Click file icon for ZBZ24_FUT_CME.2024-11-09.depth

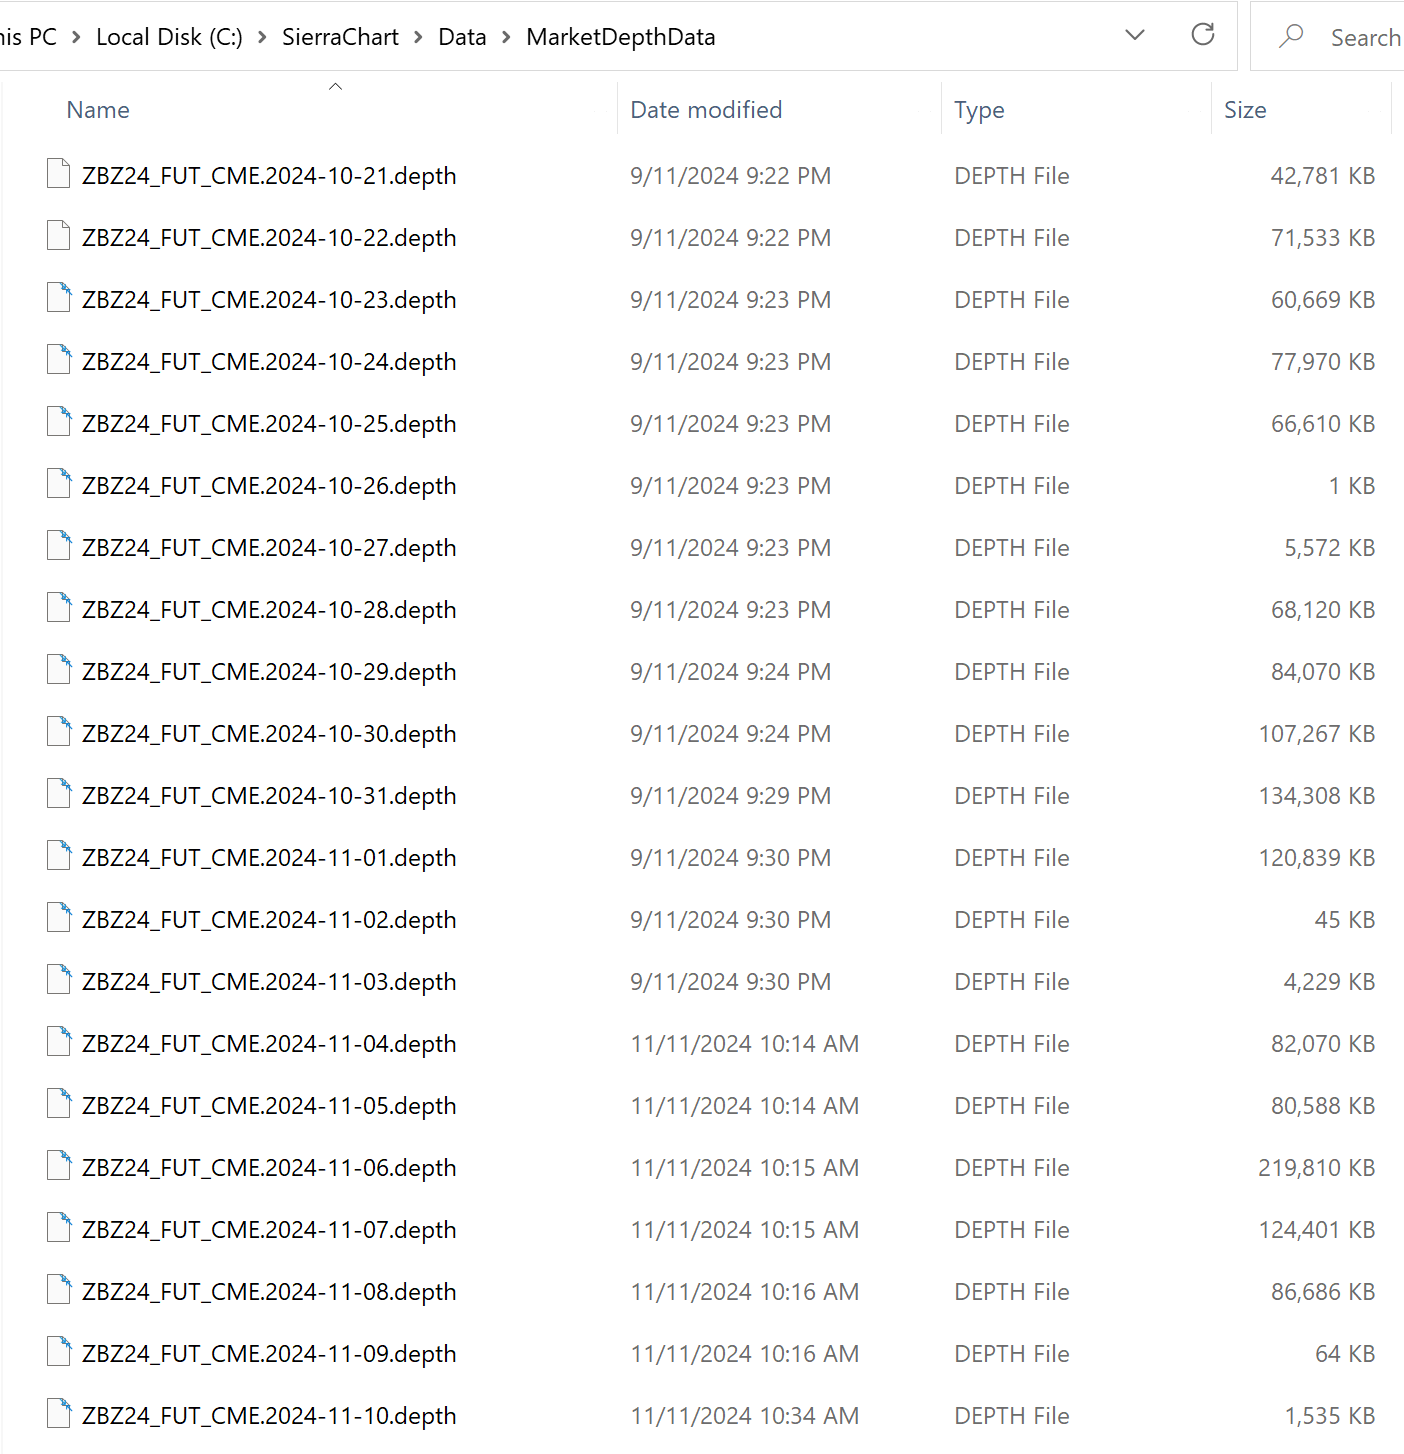[x=59, y=1352]
